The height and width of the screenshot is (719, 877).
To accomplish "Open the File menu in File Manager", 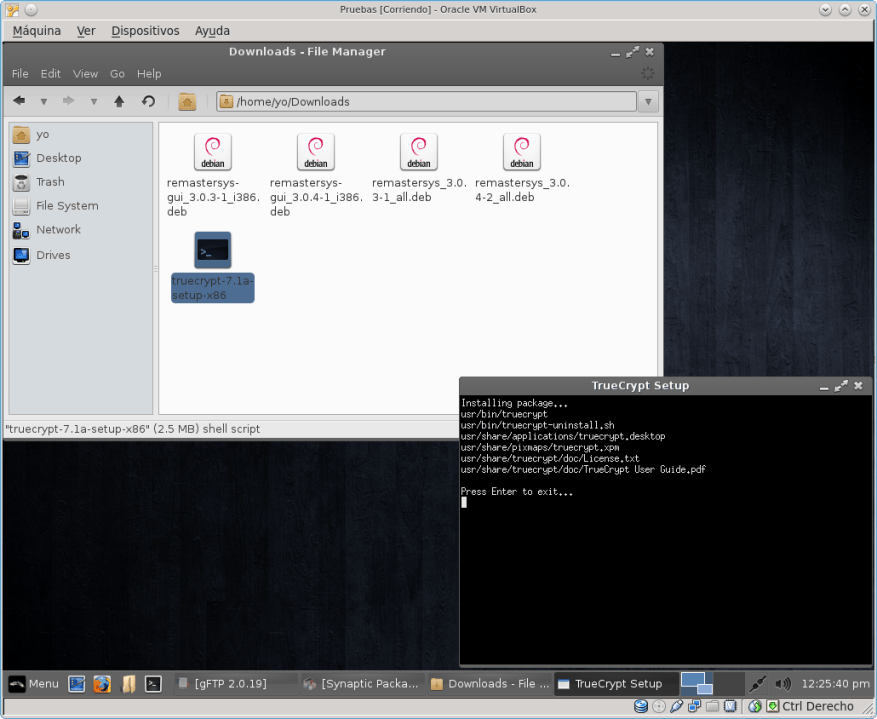I will click(x=19, y=73).
